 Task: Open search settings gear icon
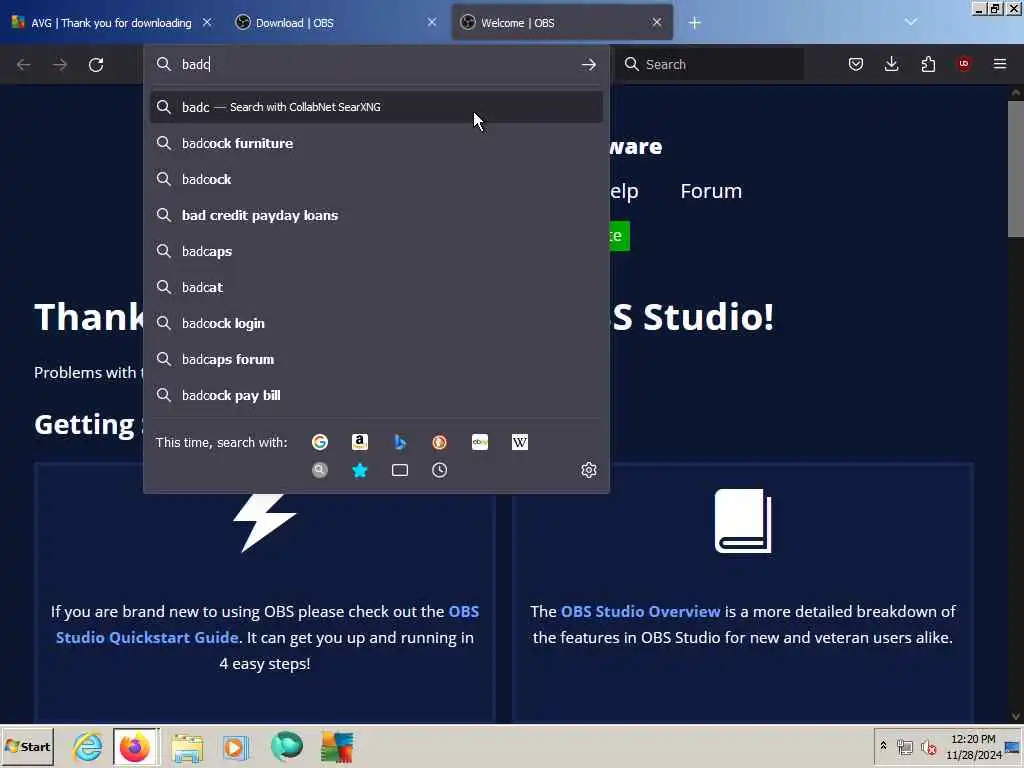588,470
